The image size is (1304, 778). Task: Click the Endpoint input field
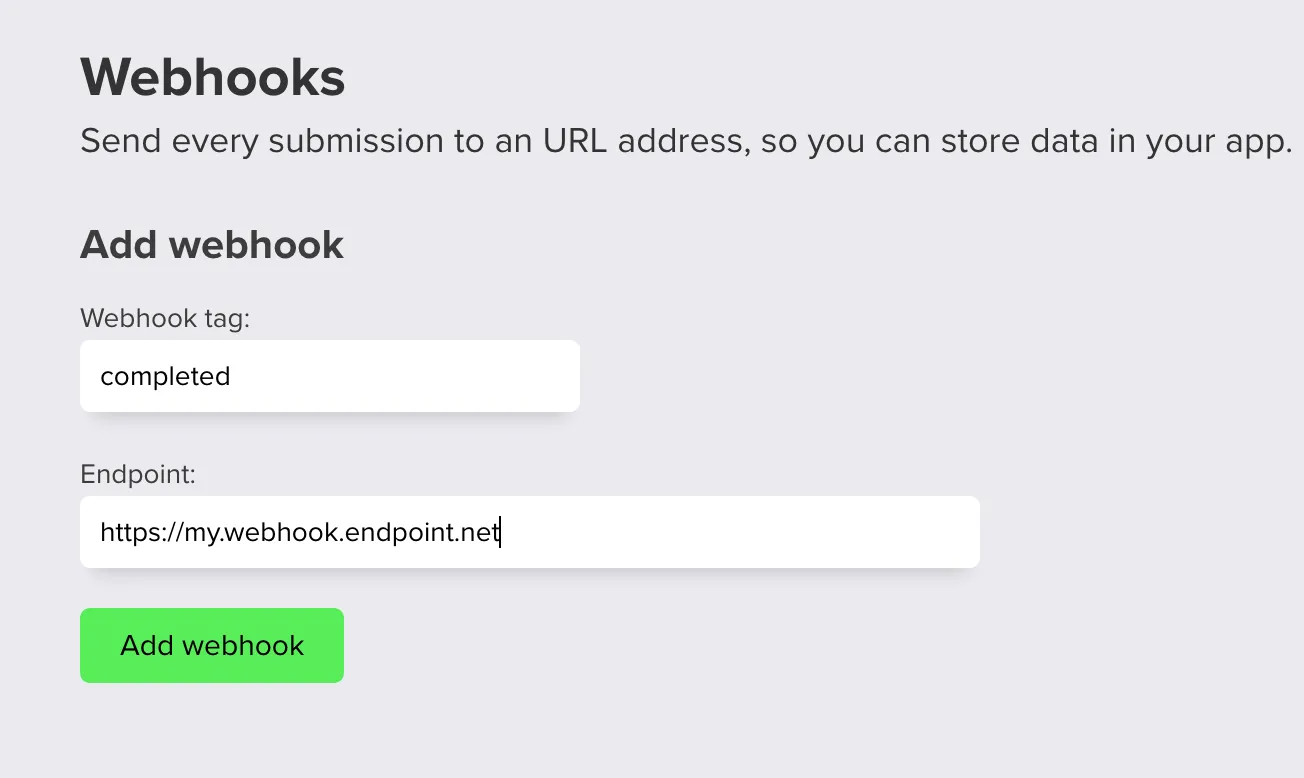coord(530,531)
